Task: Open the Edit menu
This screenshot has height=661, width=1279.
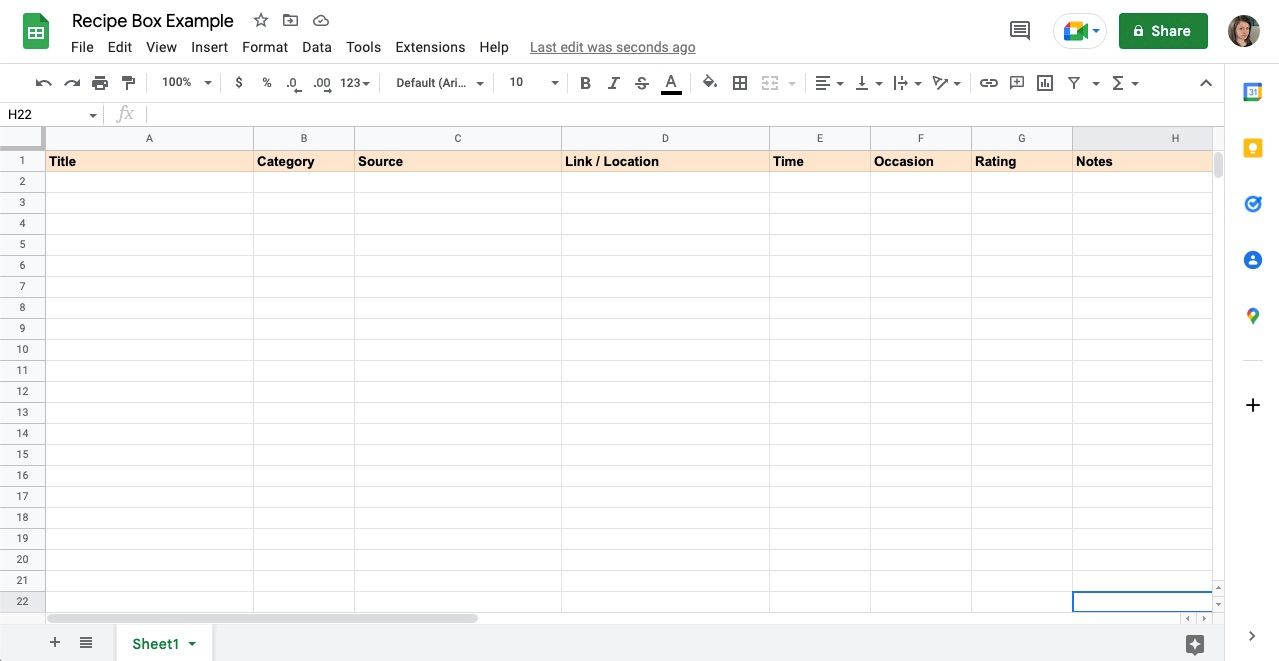Action: (120, 47)
